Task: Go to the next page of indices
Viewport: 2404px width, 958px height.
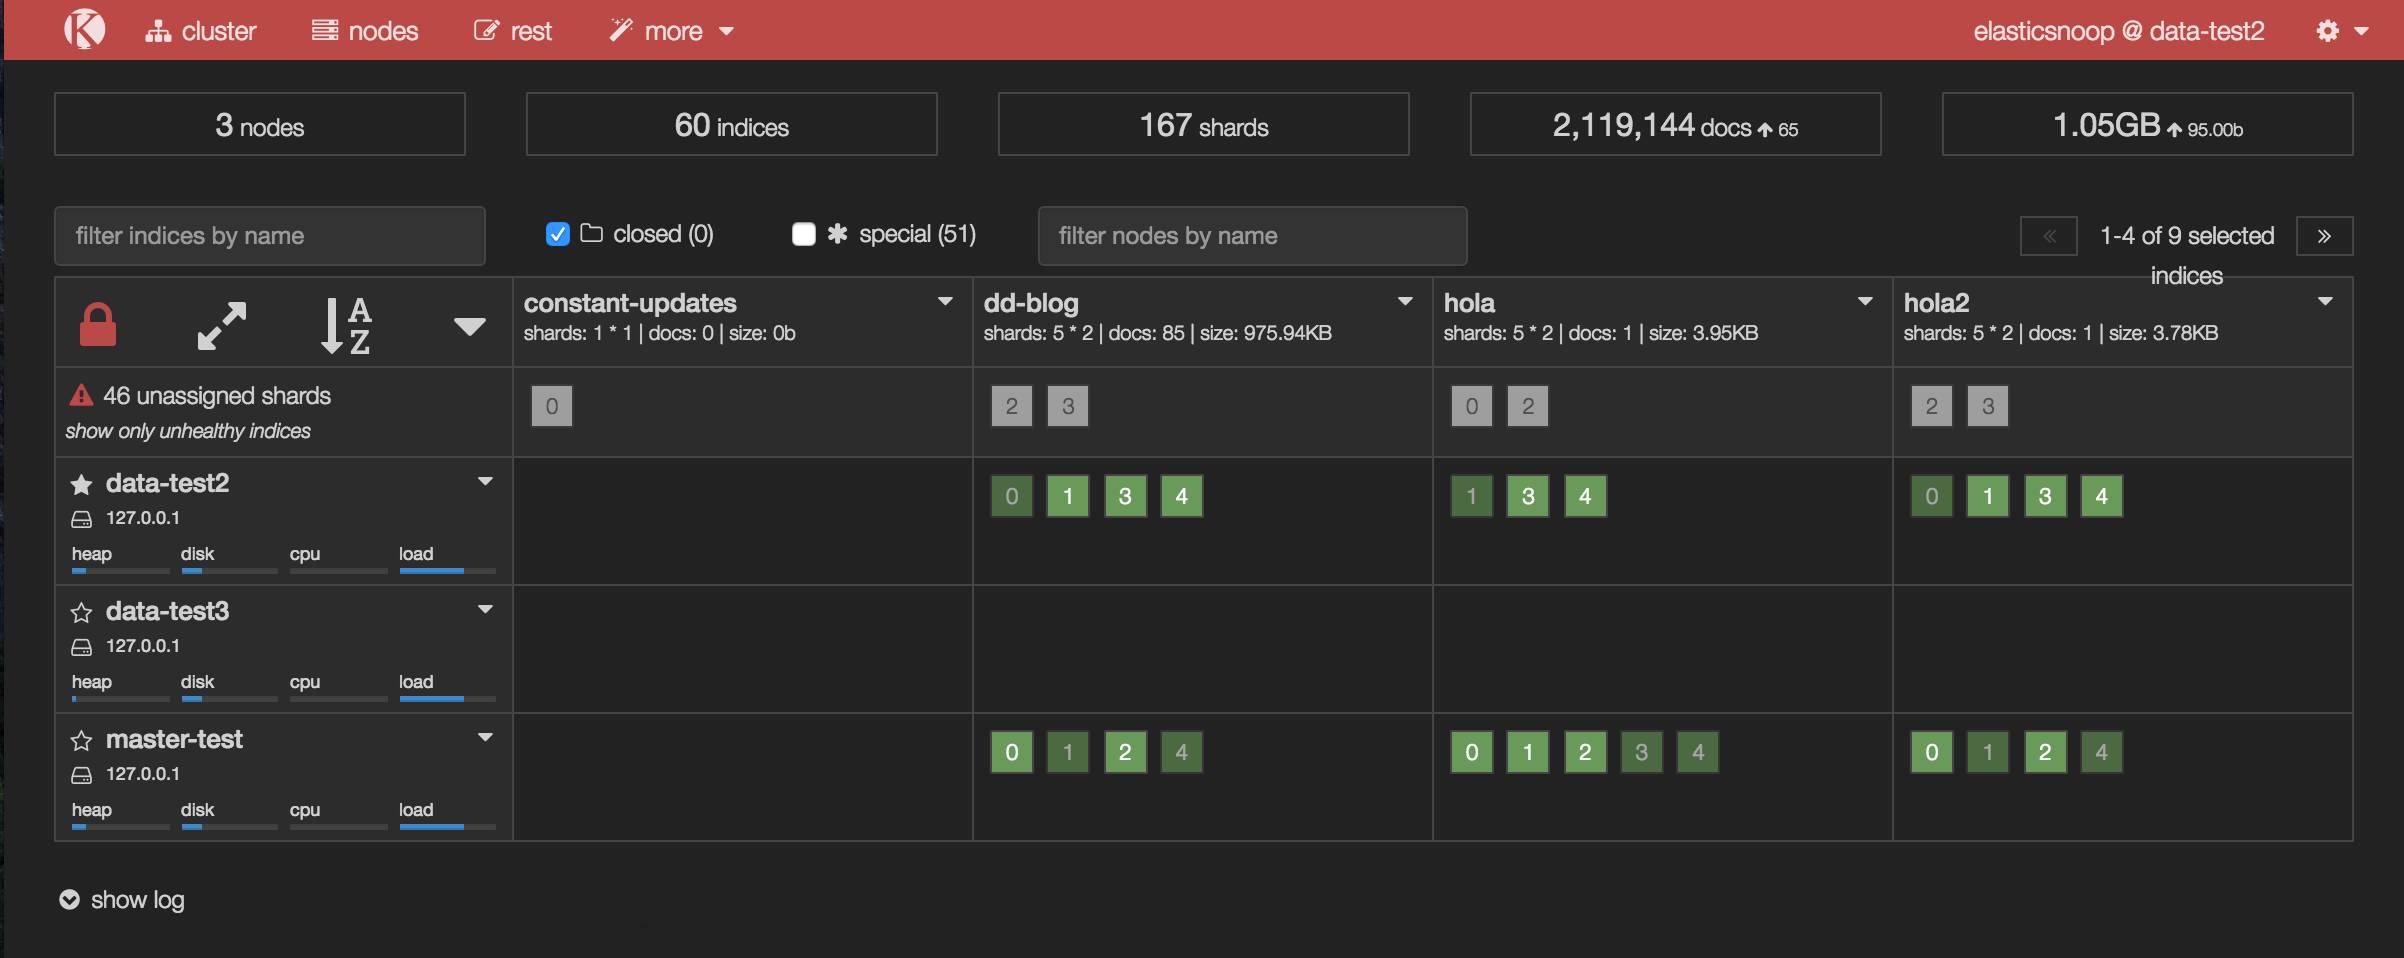Action: (x=2324, y=236)
